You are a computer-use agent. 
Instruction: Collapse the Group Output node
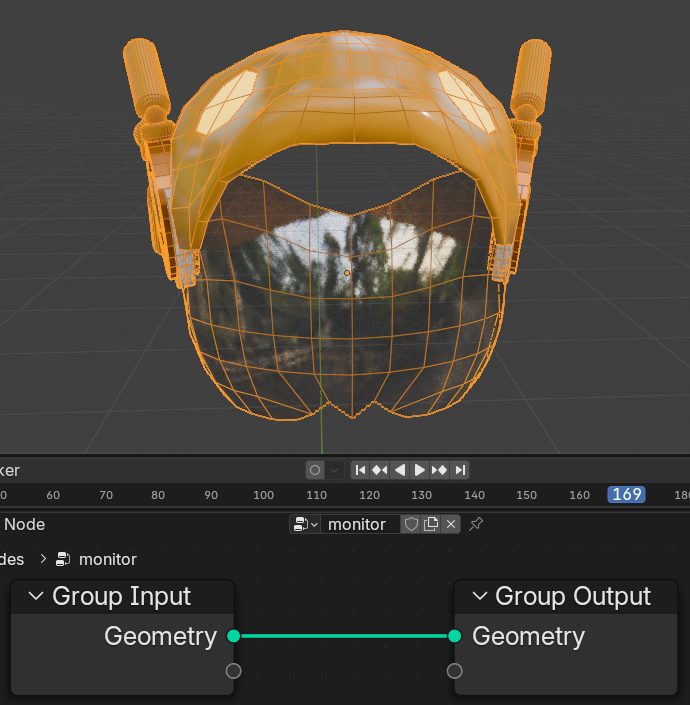click(x=479, y=597)
